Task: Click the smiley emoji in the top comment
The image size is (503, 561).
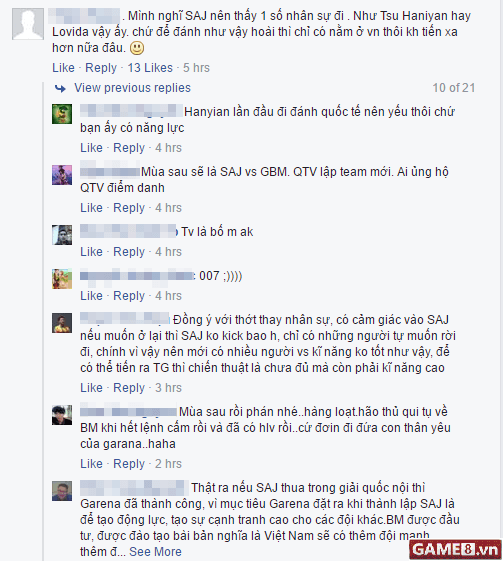Action: [x=137, y=48]
